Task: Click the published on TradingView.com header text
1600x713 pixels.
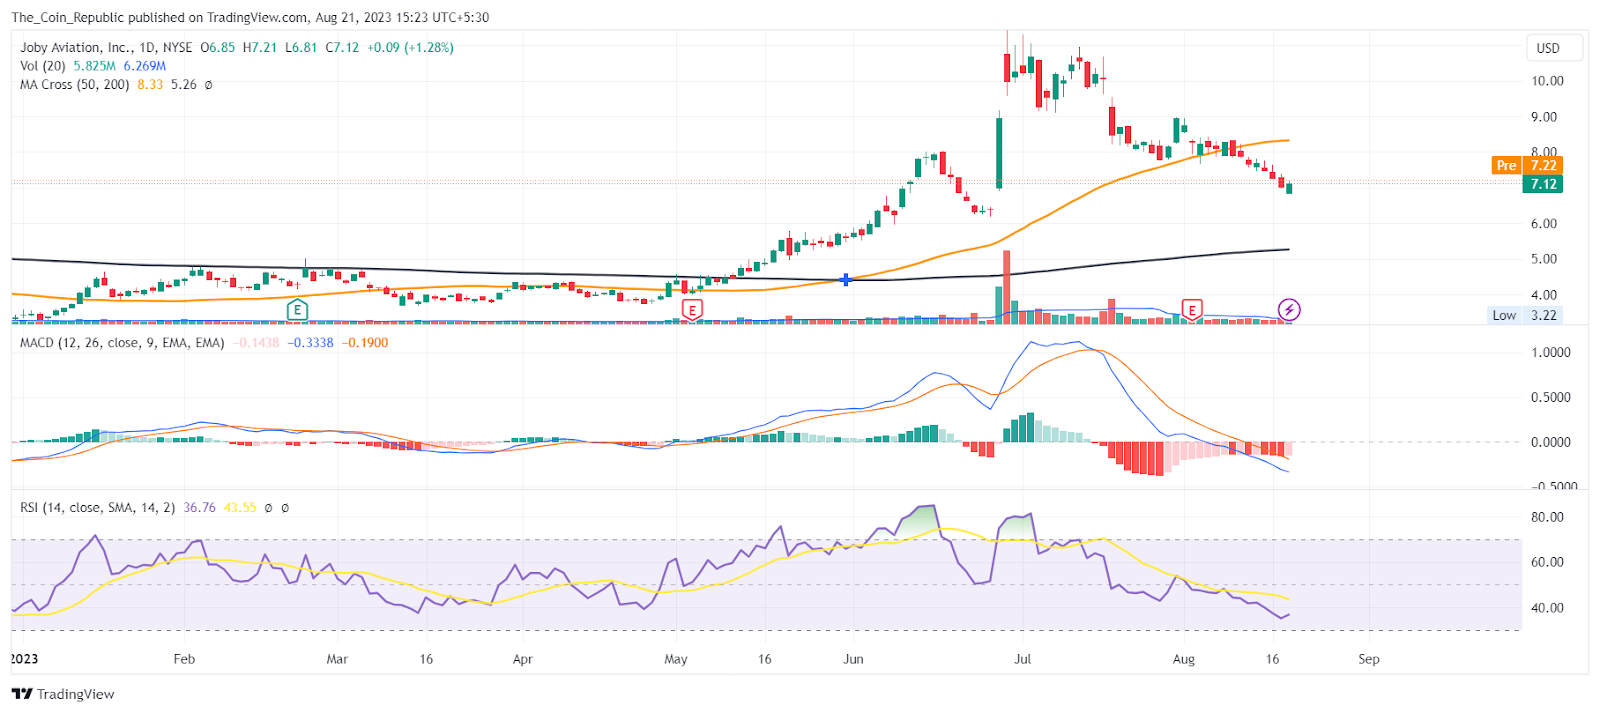Action: (x=219, y=17)
